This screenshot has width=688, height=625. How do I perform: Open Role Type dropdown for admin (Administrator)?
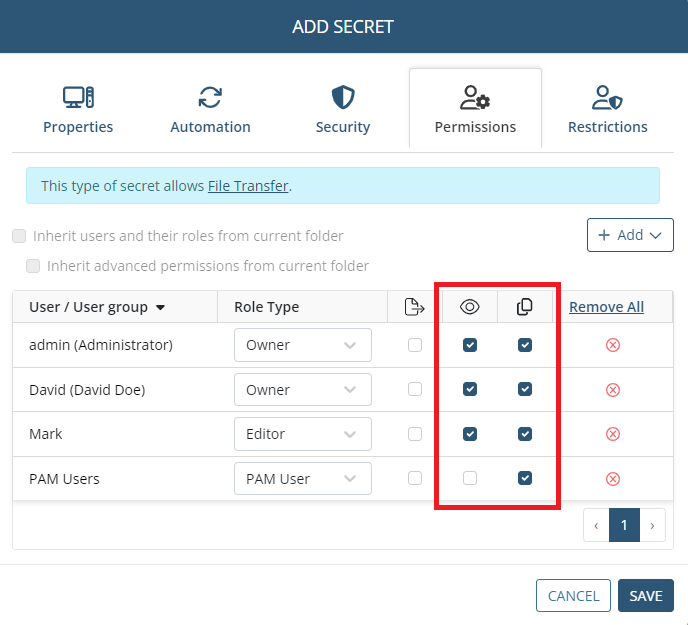(302, 345)
